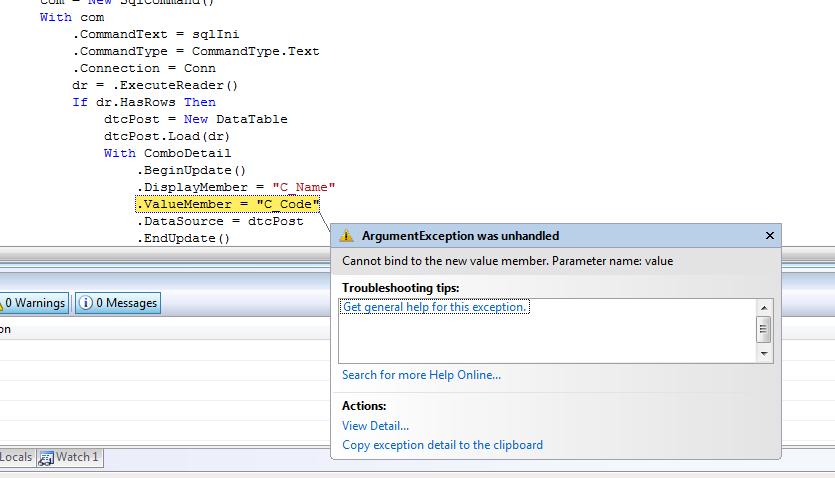
Task: Toggle the 0 Messages filter
Action: pos(117,303)
